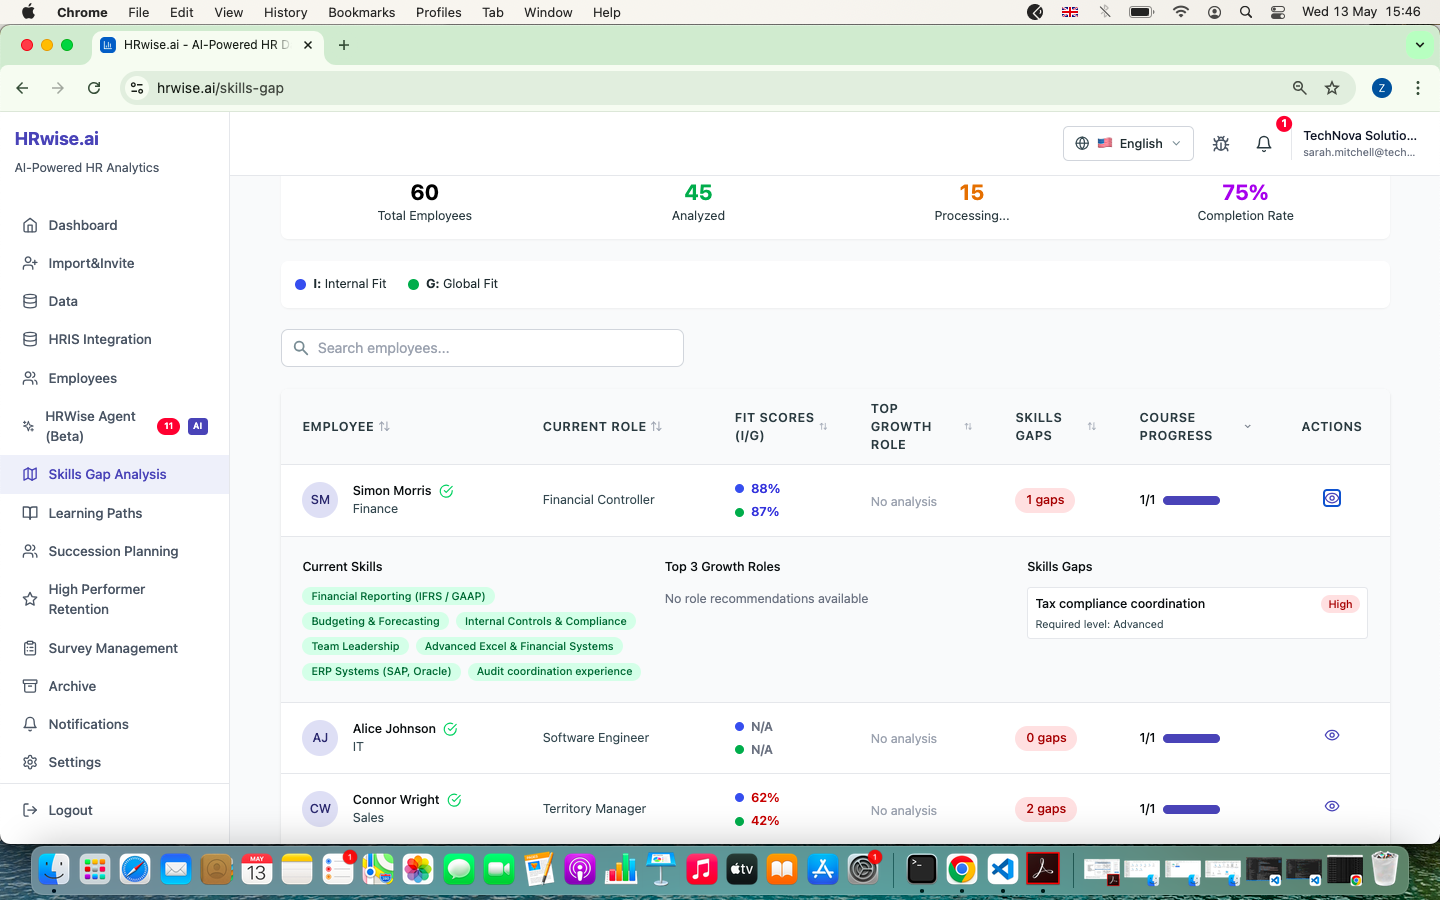This screenshot has height=900, width=1440.
Task: Sort by Employee column arrows
Action: (384, 426)
